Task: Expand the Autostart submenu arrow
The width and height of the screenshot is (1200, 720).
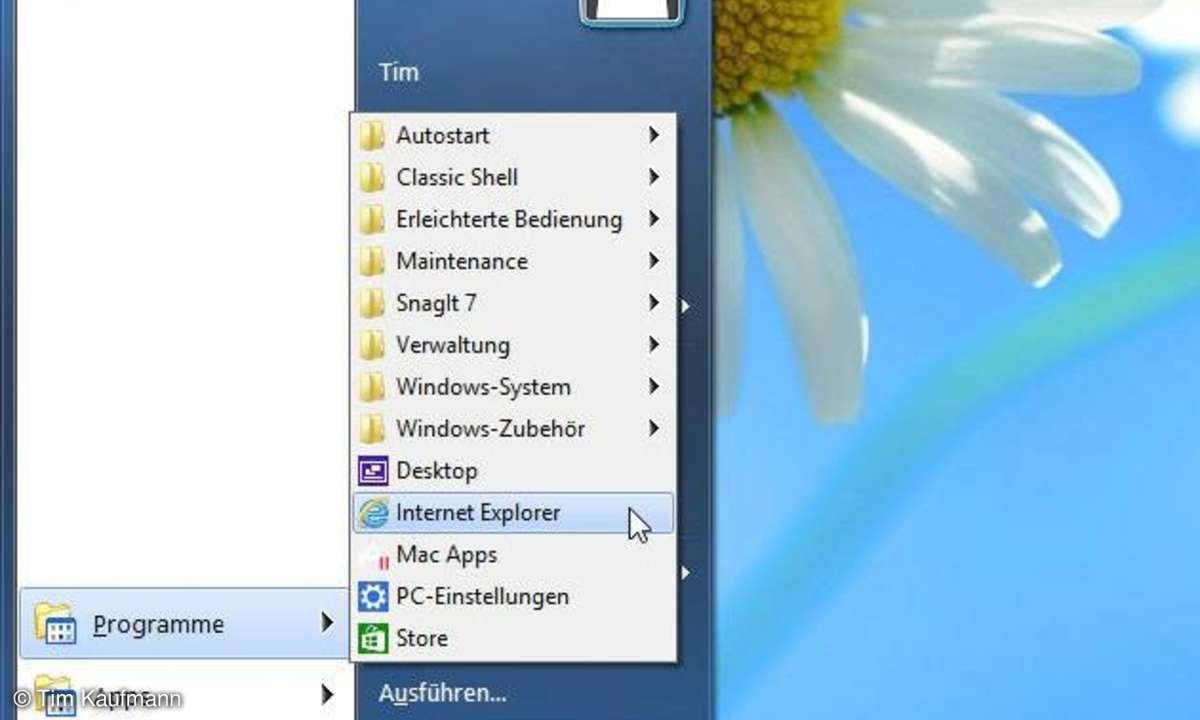Action: [x=653, y=135]
